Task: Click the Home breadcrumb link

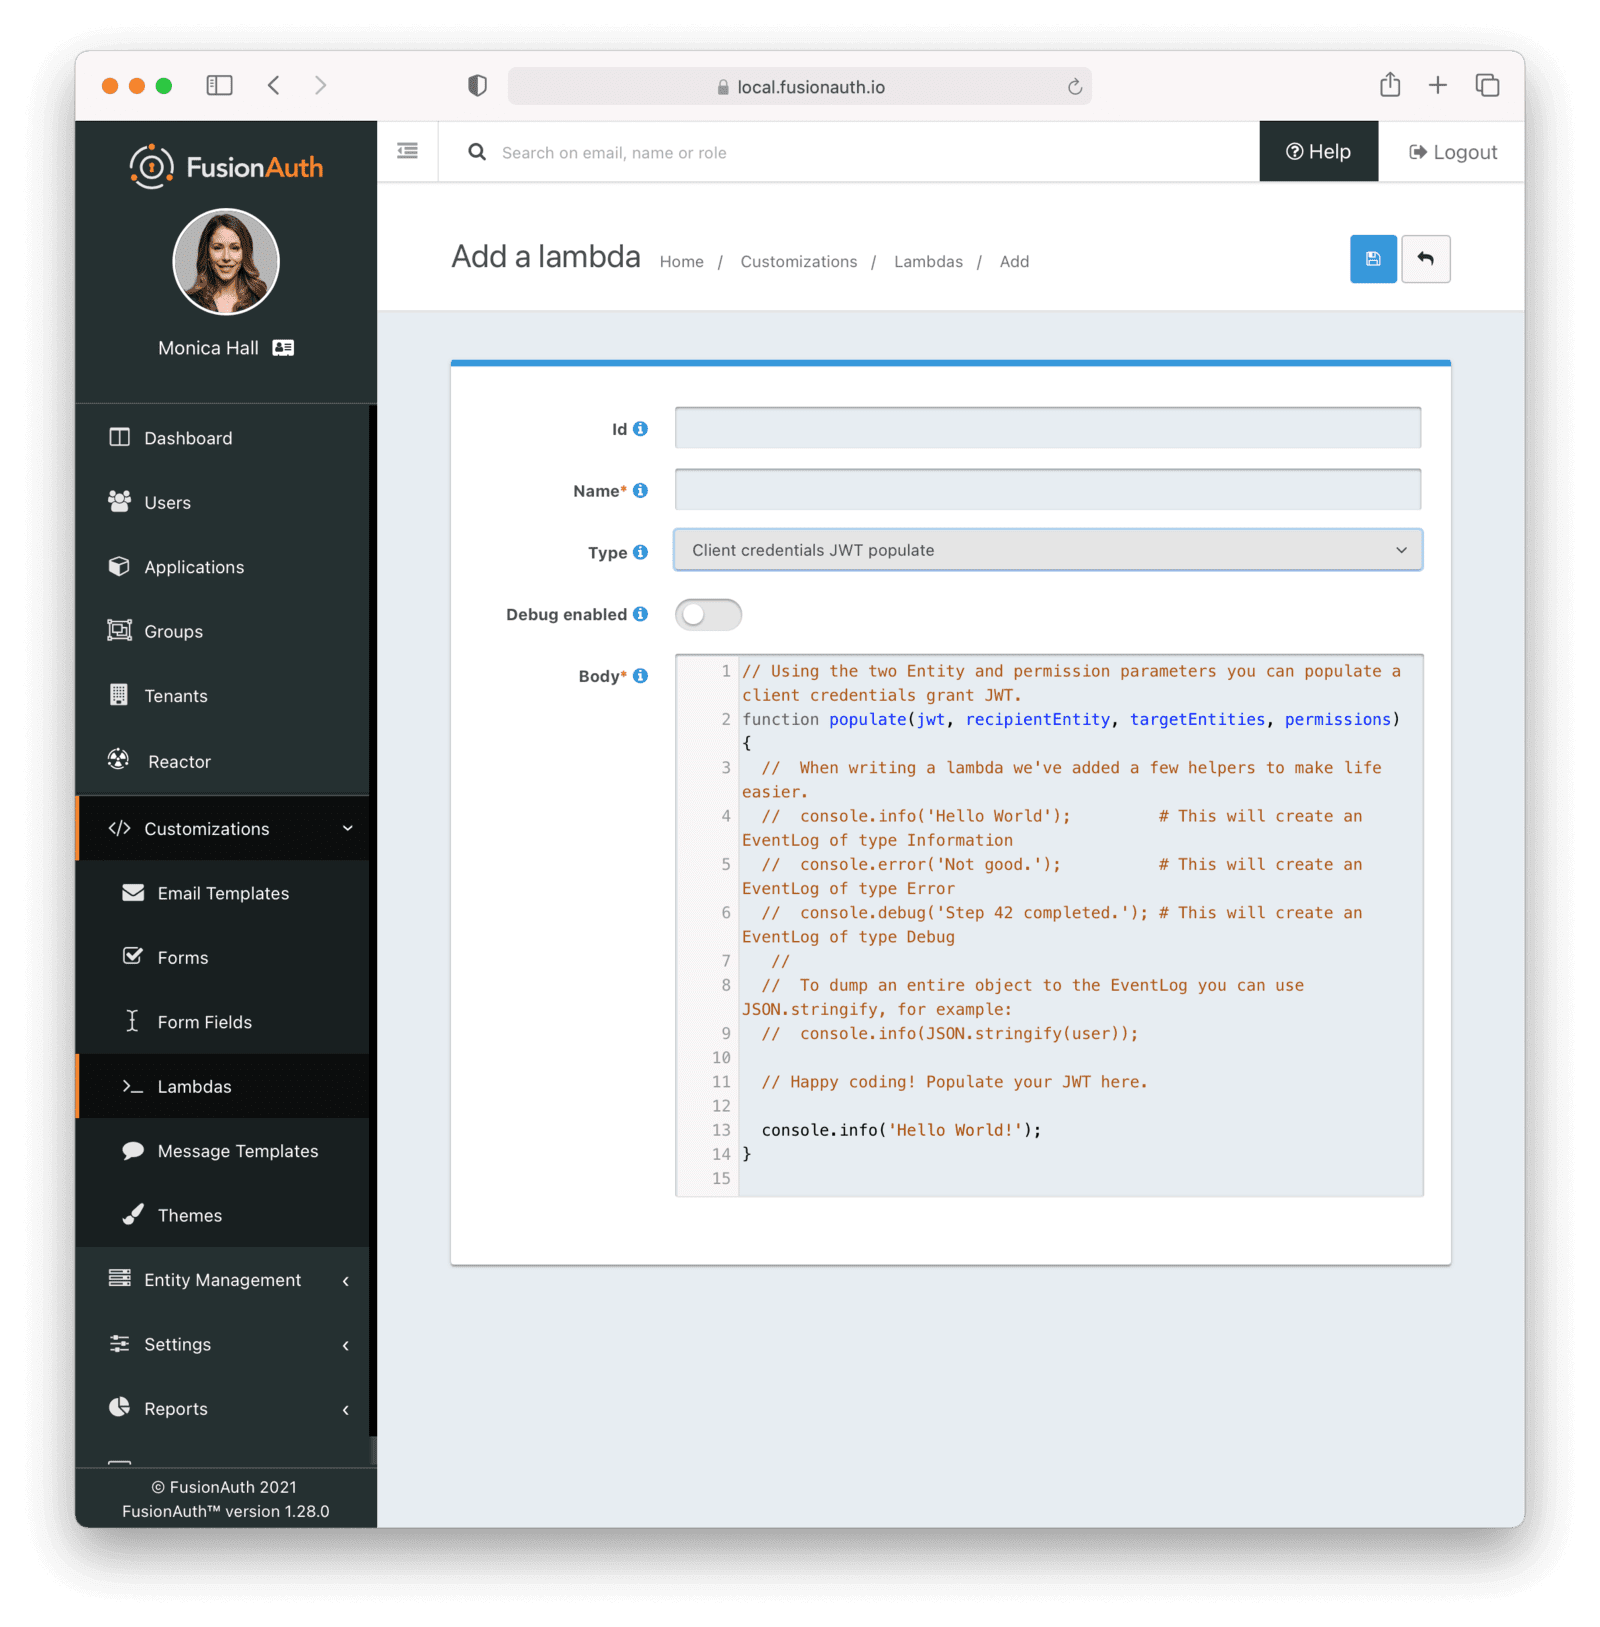Action: pyautogui.click(x=681, y=261)
